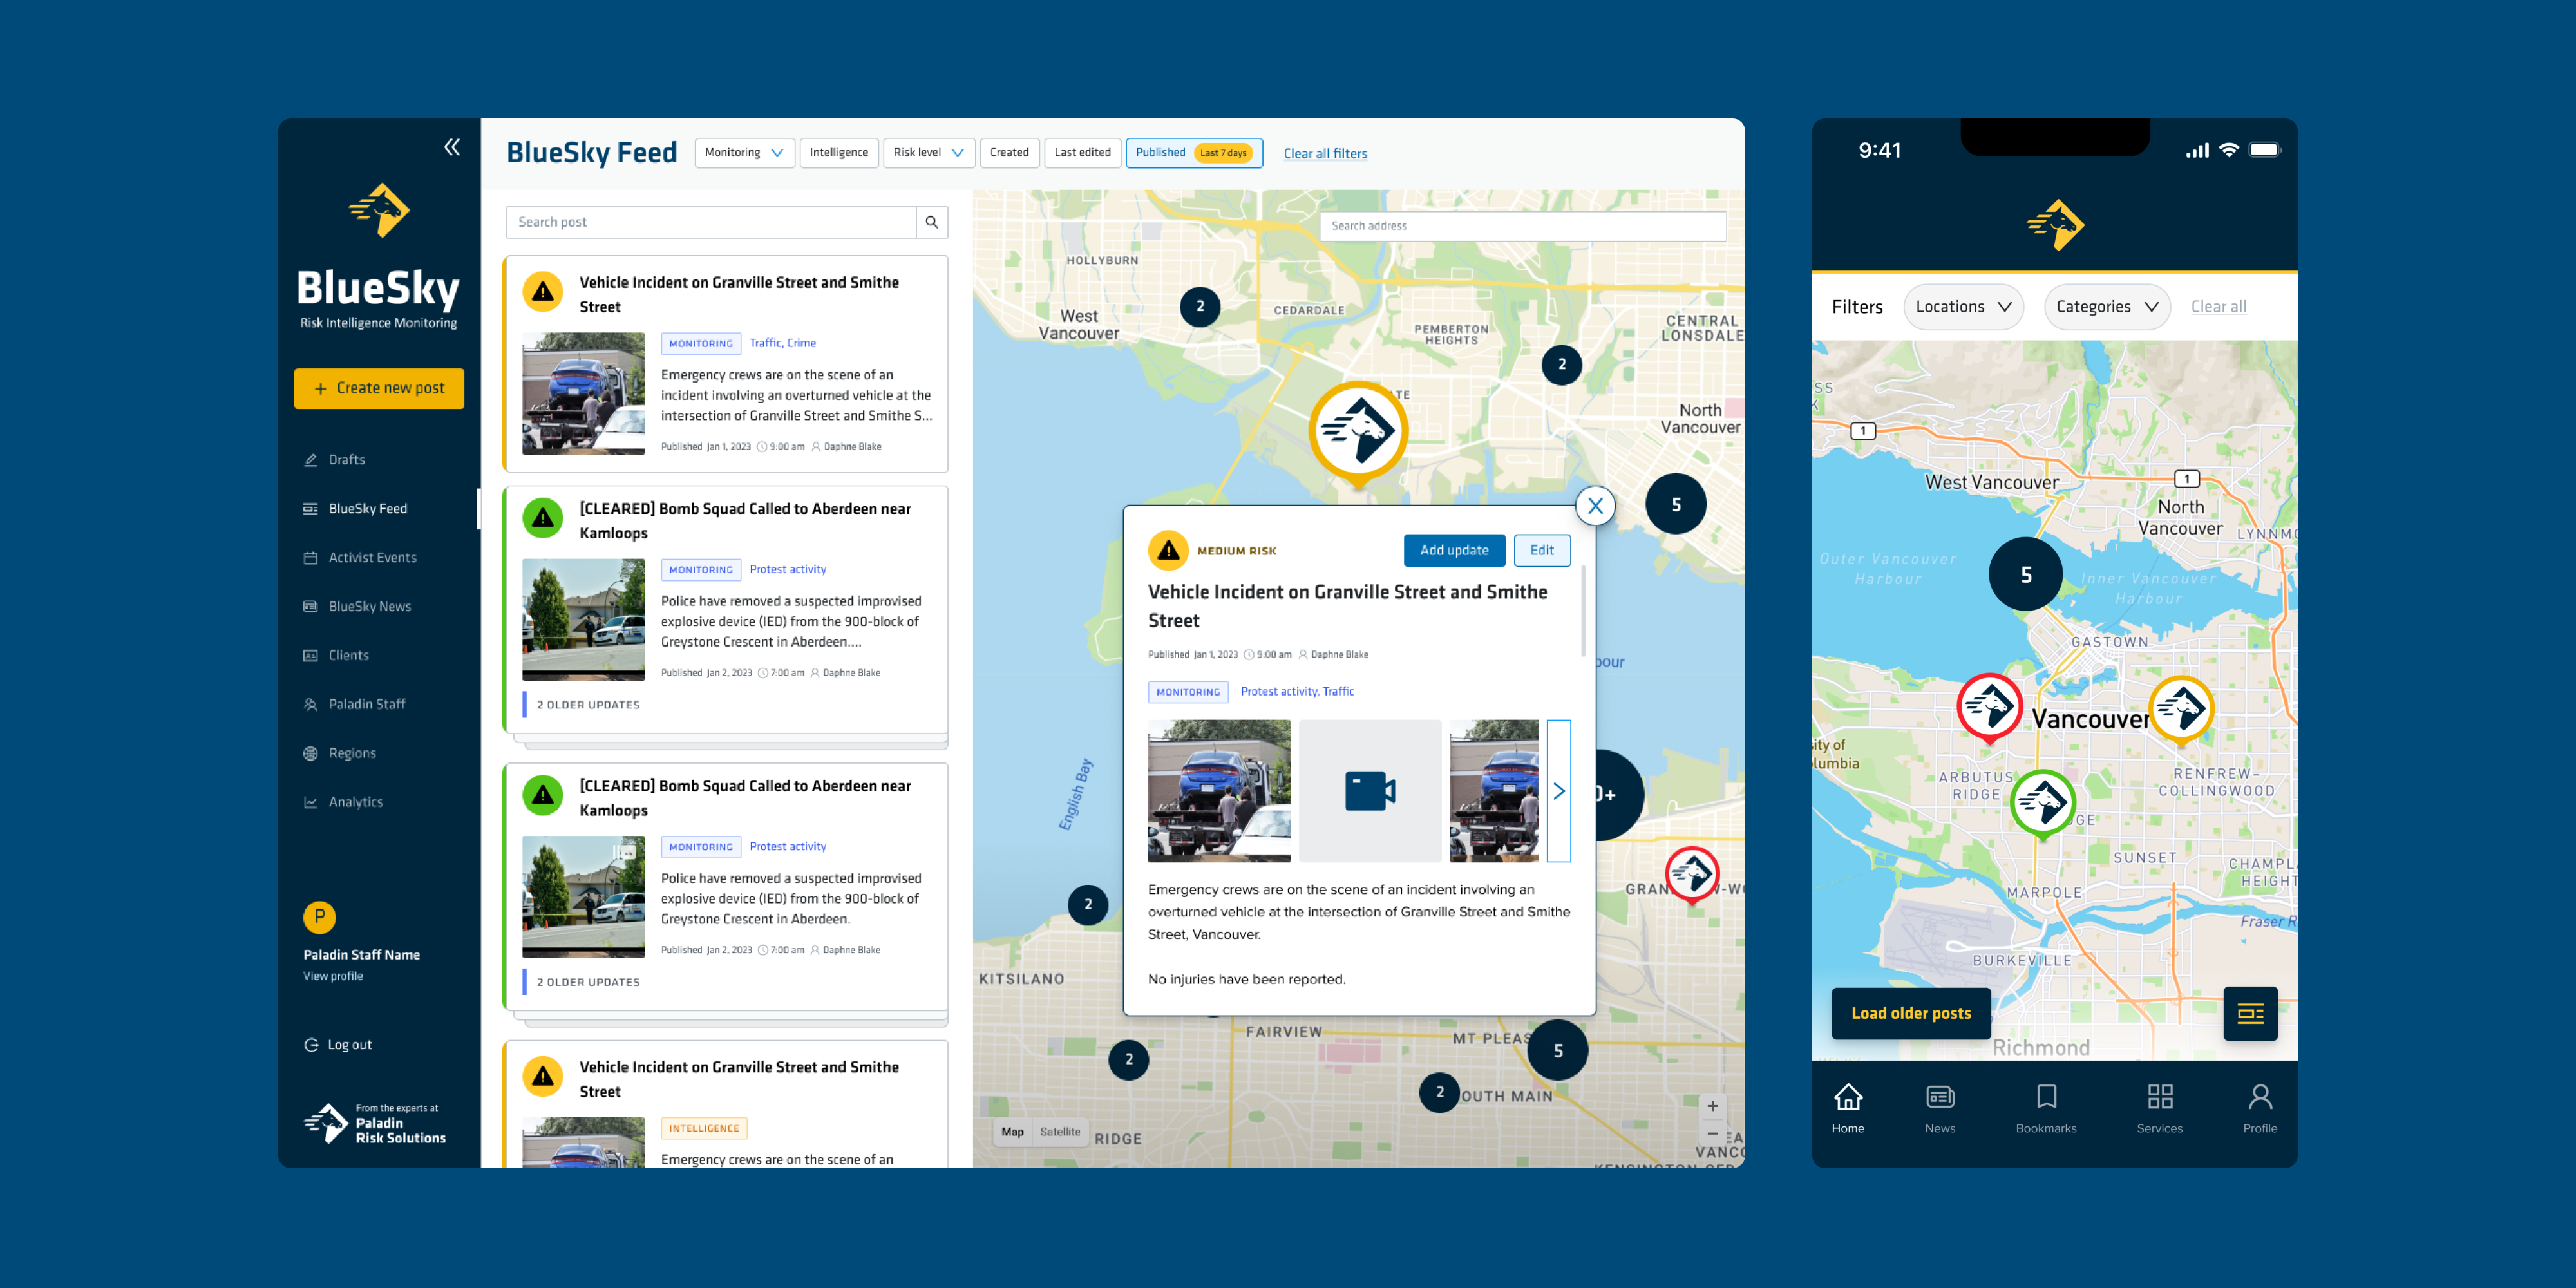Click the Traffic, Crime category link
Screen dimensions: 2576x1288
tap(782, 343)
